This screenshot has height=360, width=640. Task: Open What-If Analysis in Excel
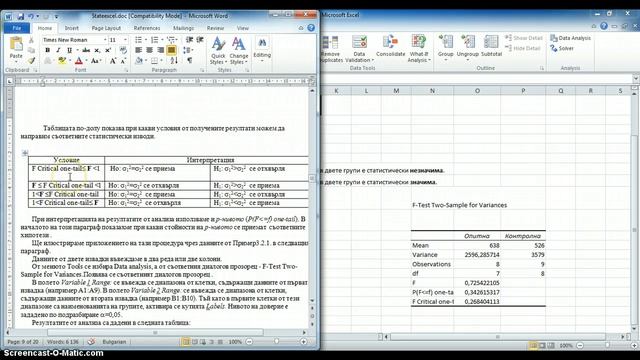[x=419, y=49]
